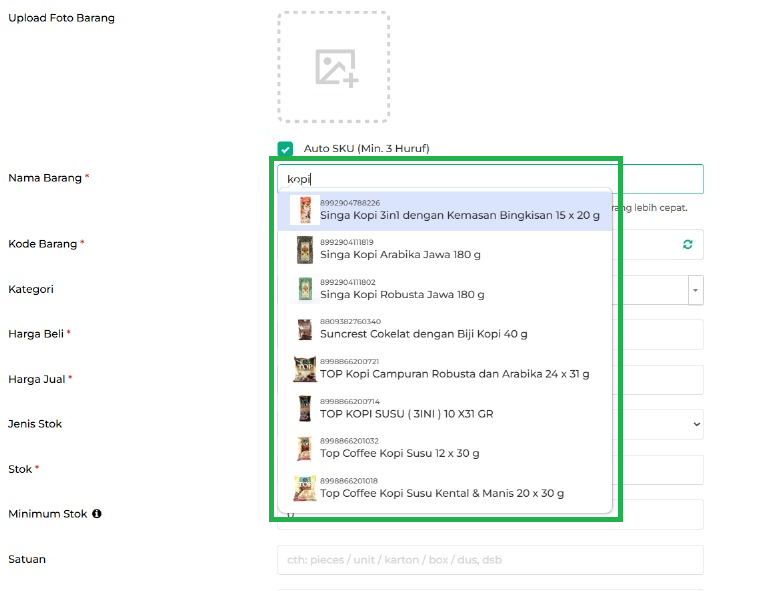Click the upload photo placeholder icon

tap(336, 68)
